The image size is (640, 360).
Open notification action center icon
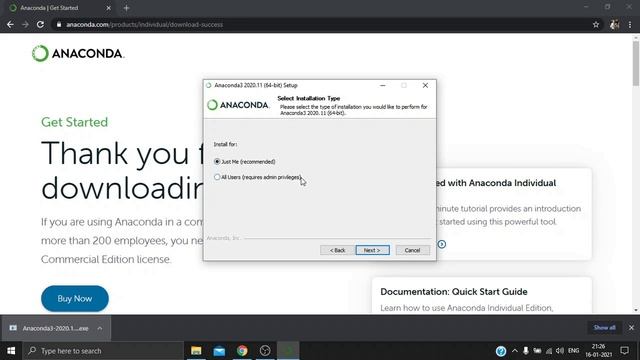point(624,351)
